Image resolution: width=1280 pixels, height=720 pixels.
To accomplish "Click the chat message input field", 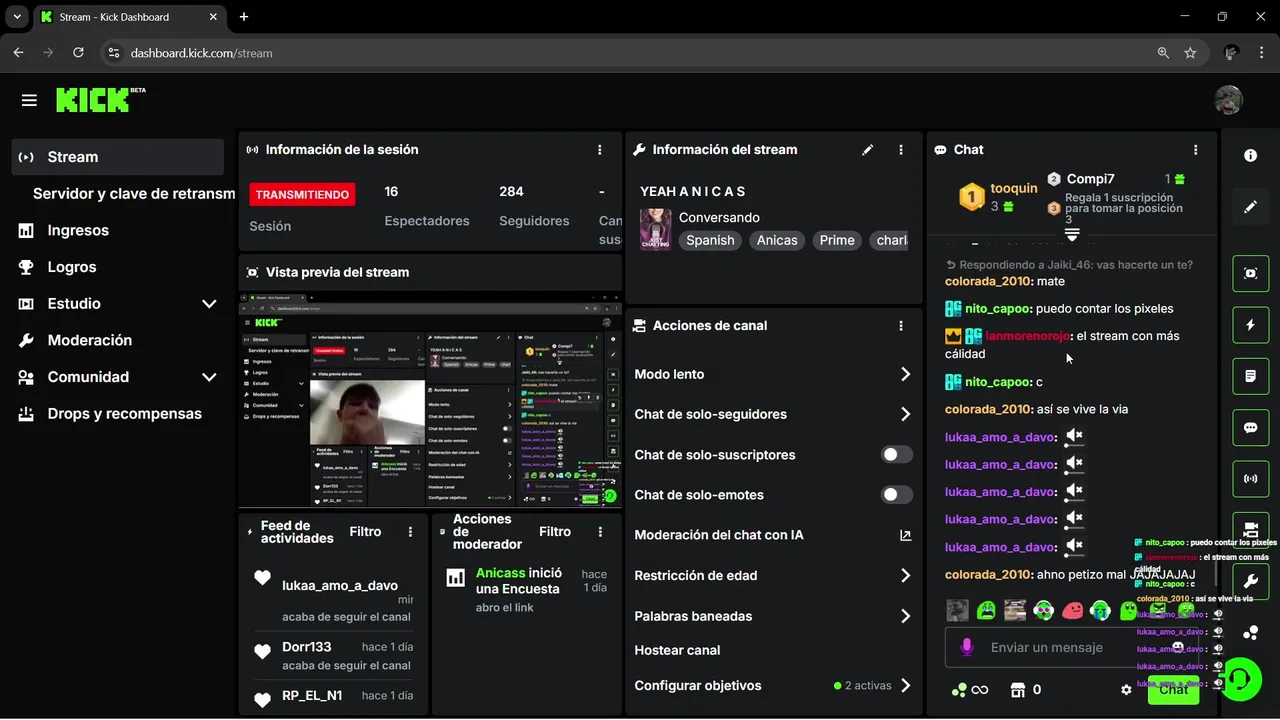I will click(1070, 648).
